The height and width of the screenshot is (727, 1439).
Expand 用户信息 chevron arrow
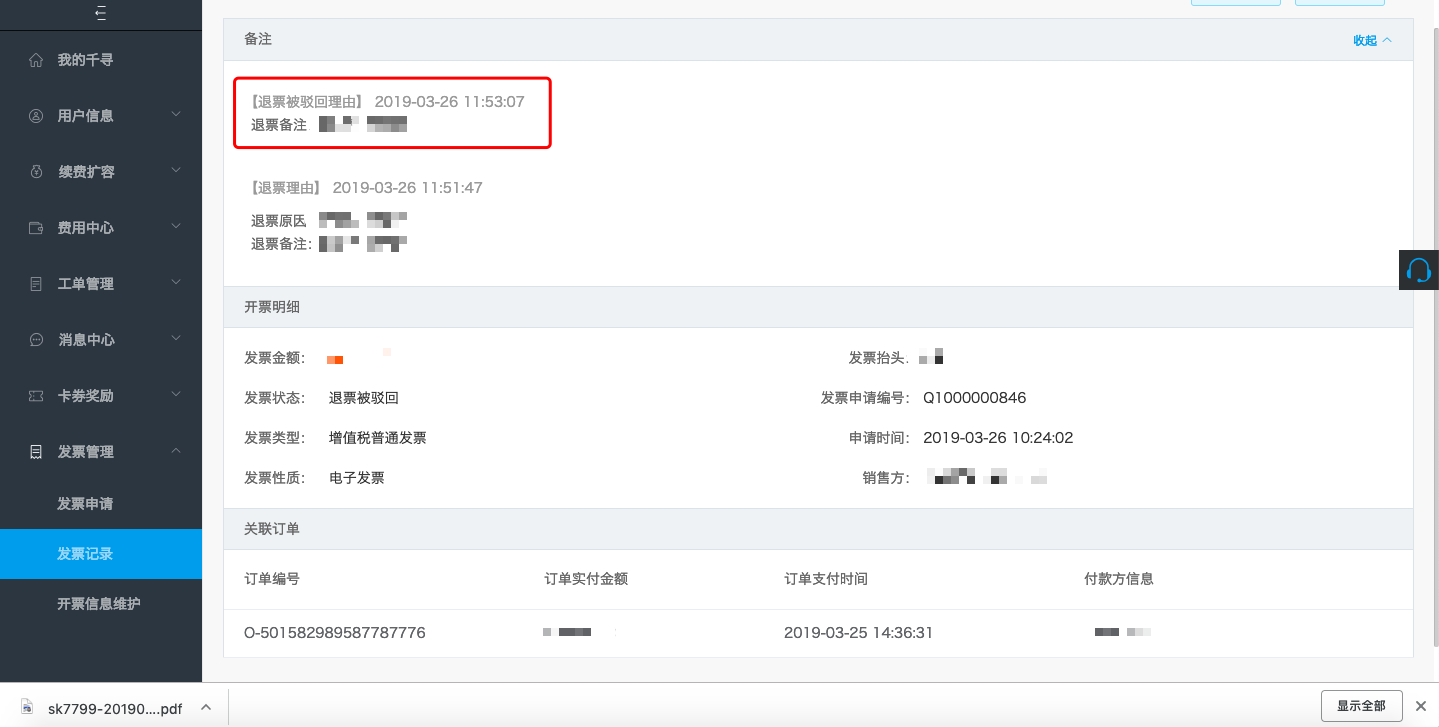pyautogui.click(x=176, y=115)
